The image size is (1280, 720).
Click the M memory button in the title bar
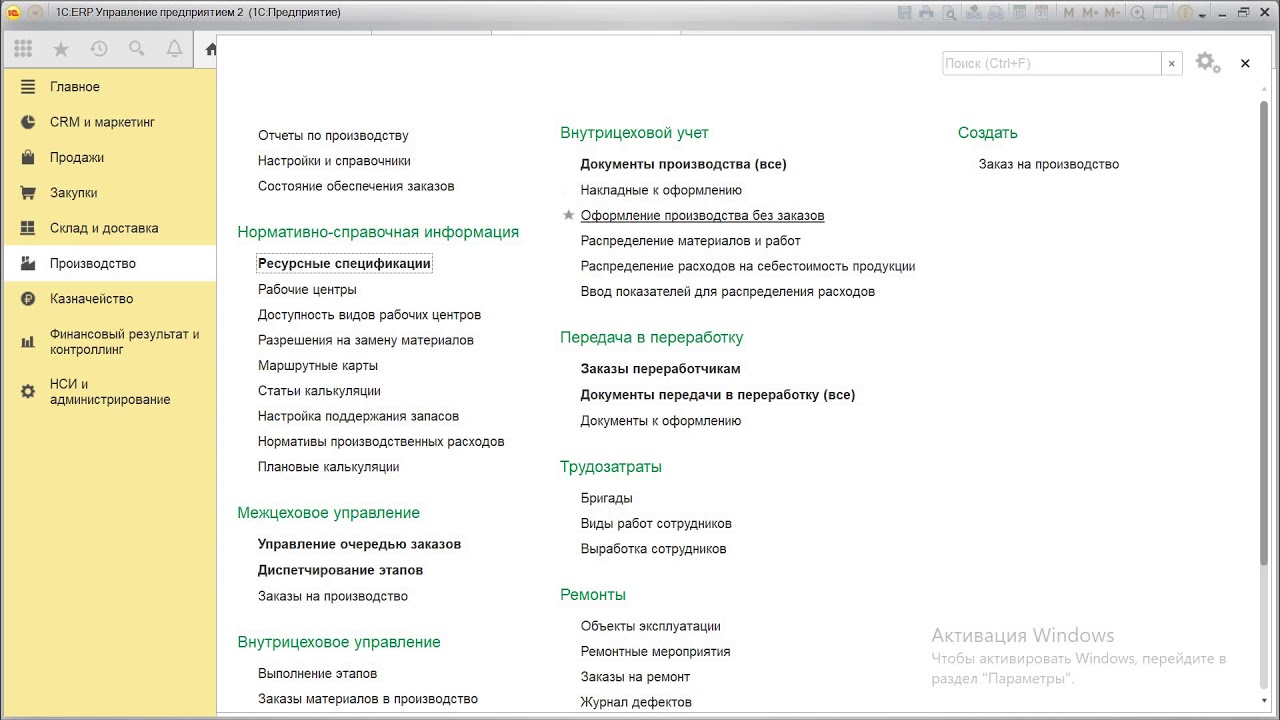[1069, 13]
